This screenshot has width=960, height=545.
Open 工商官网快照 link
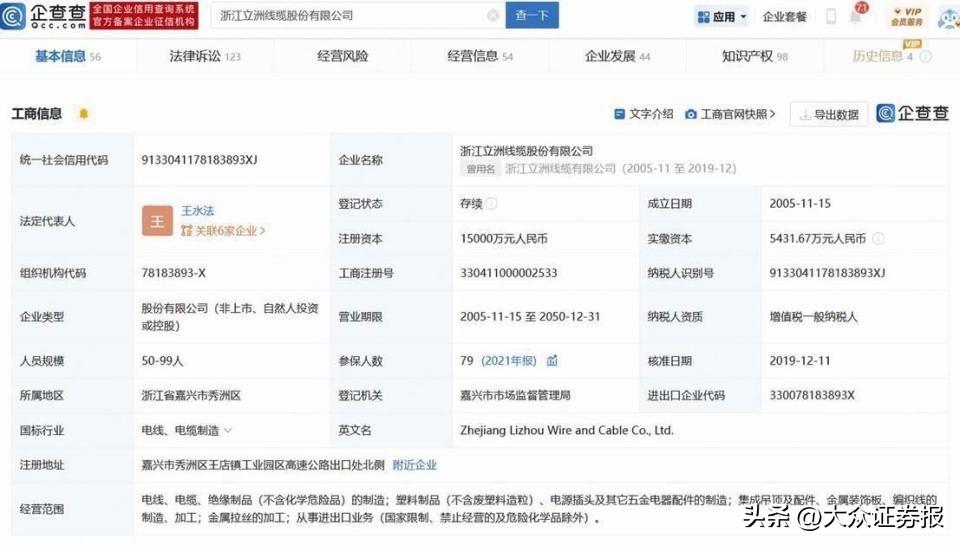pyautogui.click(x=730, y=114)
